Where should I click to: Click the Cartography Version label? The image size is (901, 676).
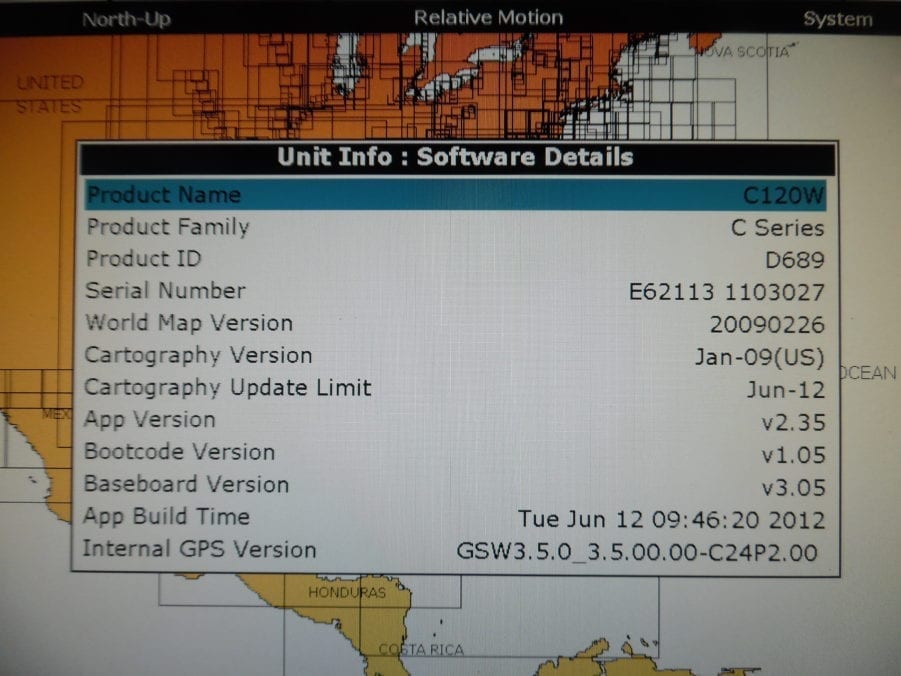click(198, 355)
